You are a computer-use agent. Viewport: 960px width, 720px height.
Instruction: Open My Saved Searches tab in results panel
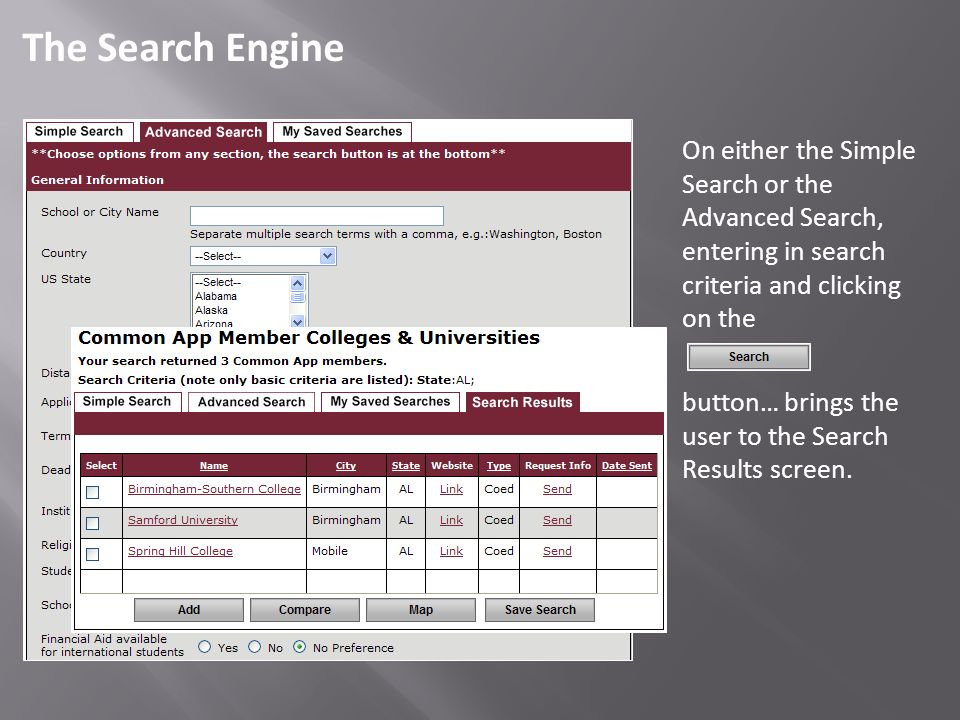(390, 402)
